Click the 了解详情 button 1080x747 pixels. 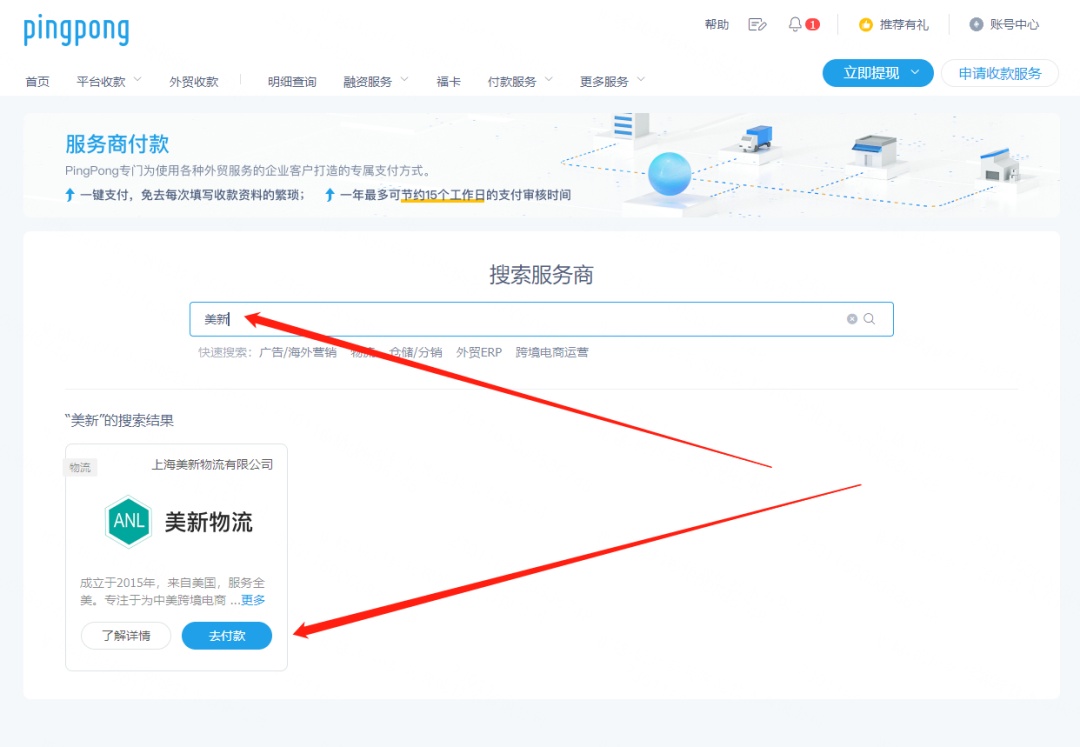[126, 636]
